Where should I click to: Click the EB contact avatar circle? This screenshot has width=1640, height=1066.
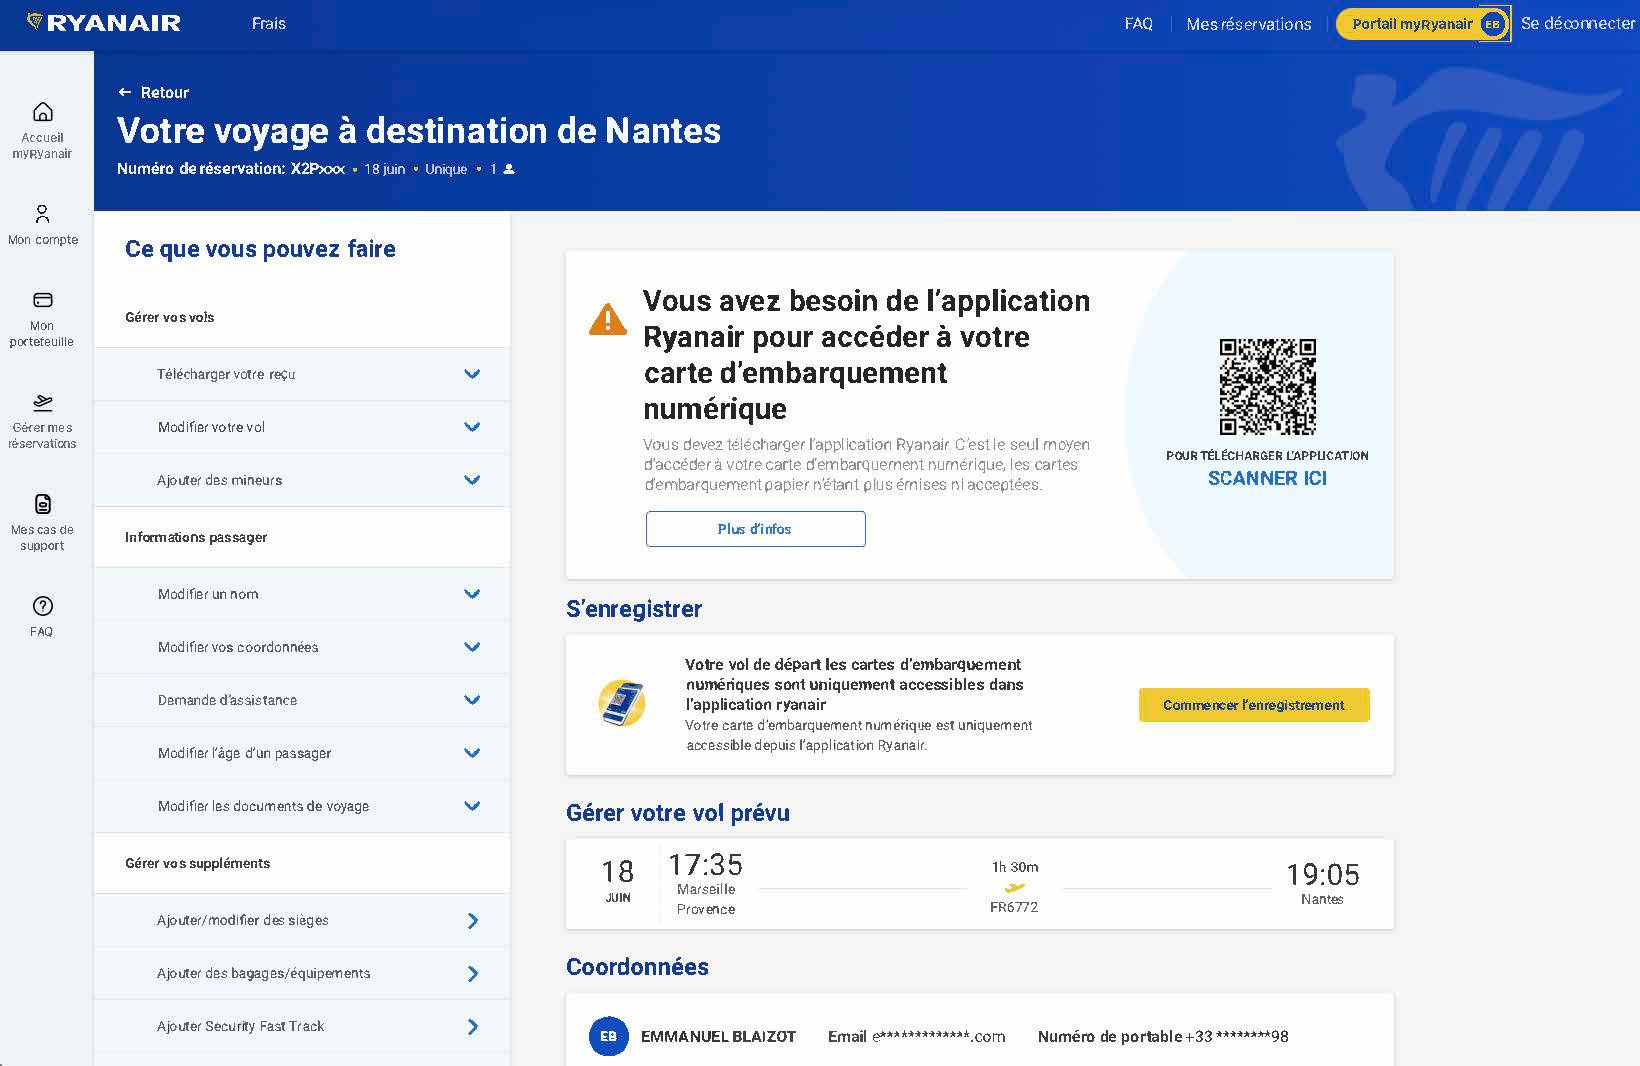pyautogui.click(x=608, y=1036)
